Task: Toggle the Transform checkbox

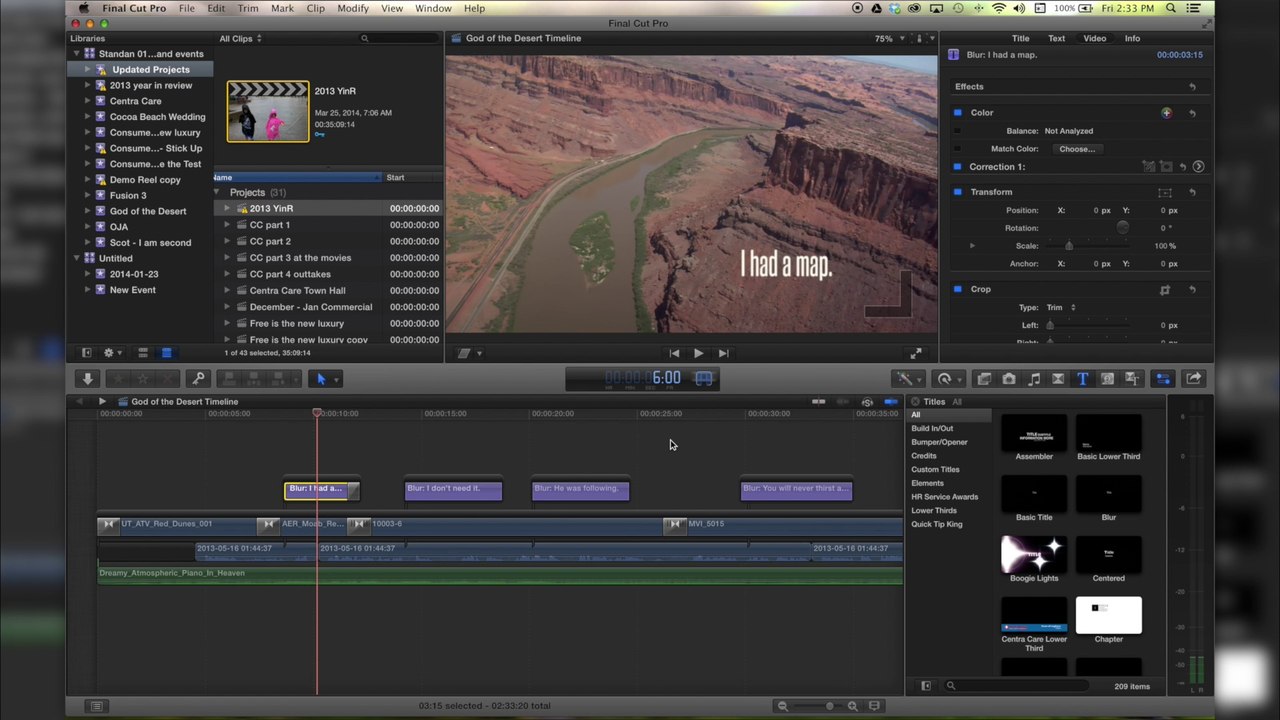Action: click(x=958, y=192)
